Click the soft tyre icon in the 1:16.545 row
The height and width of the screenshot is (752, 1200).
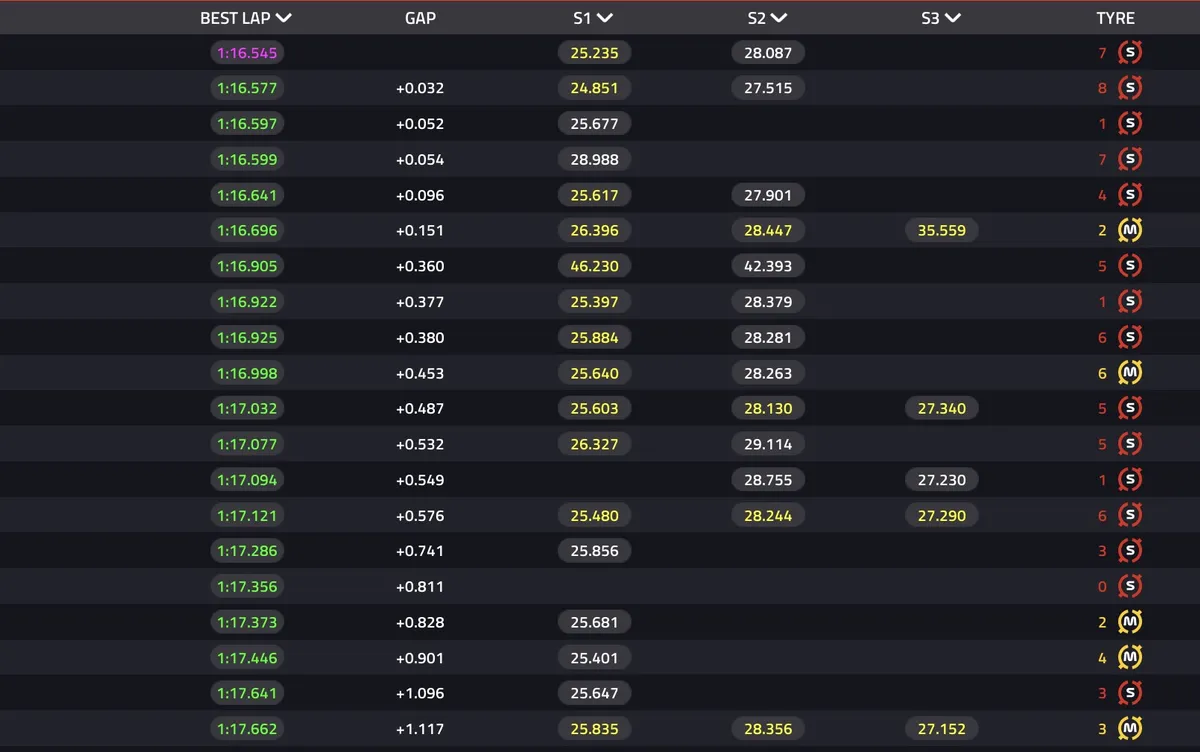tap(1130, 53)
